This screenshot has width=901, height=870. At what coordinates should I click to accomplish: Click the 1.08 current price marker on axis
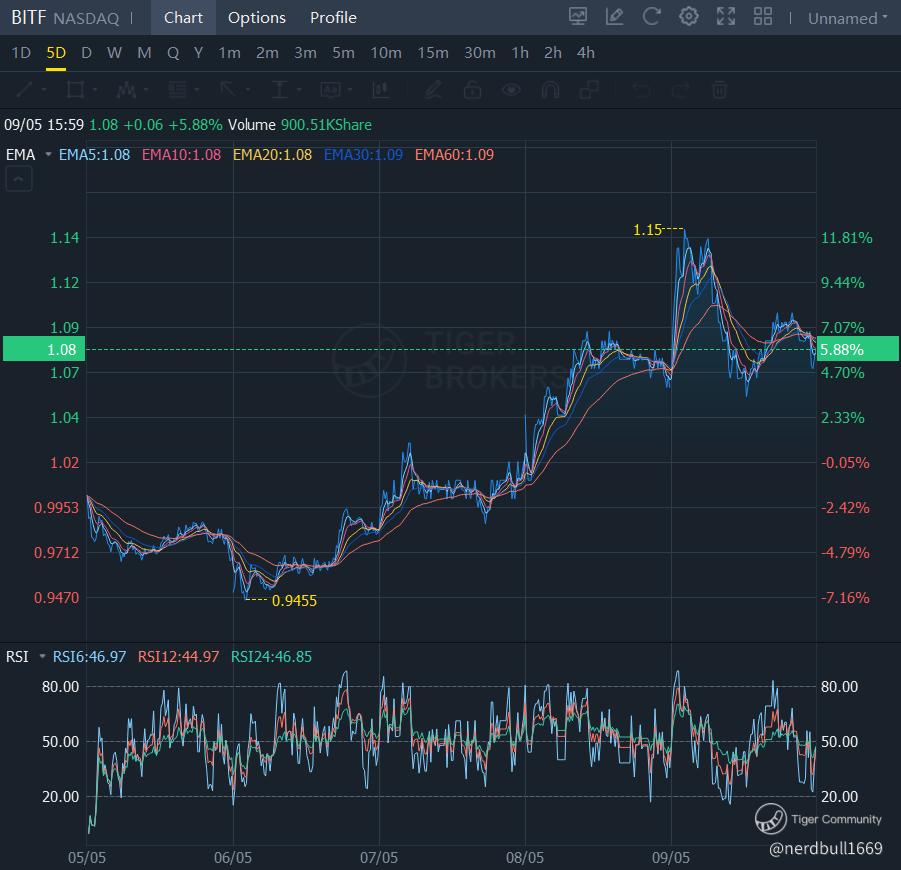pos(42,349)
